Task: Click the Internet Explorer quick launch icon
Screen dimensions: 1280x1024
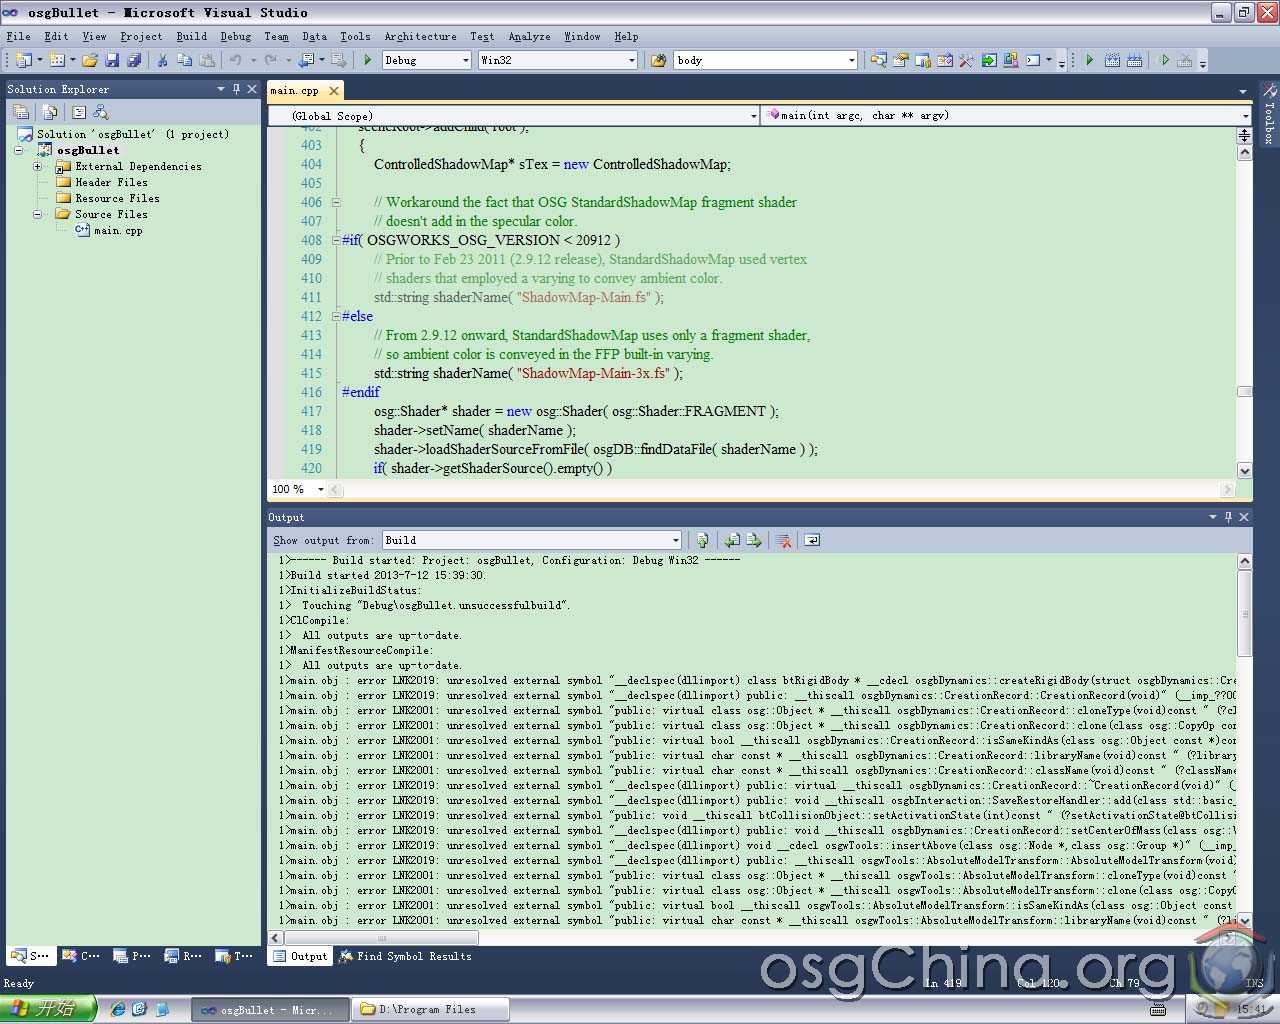Action: pos(118,1009)
